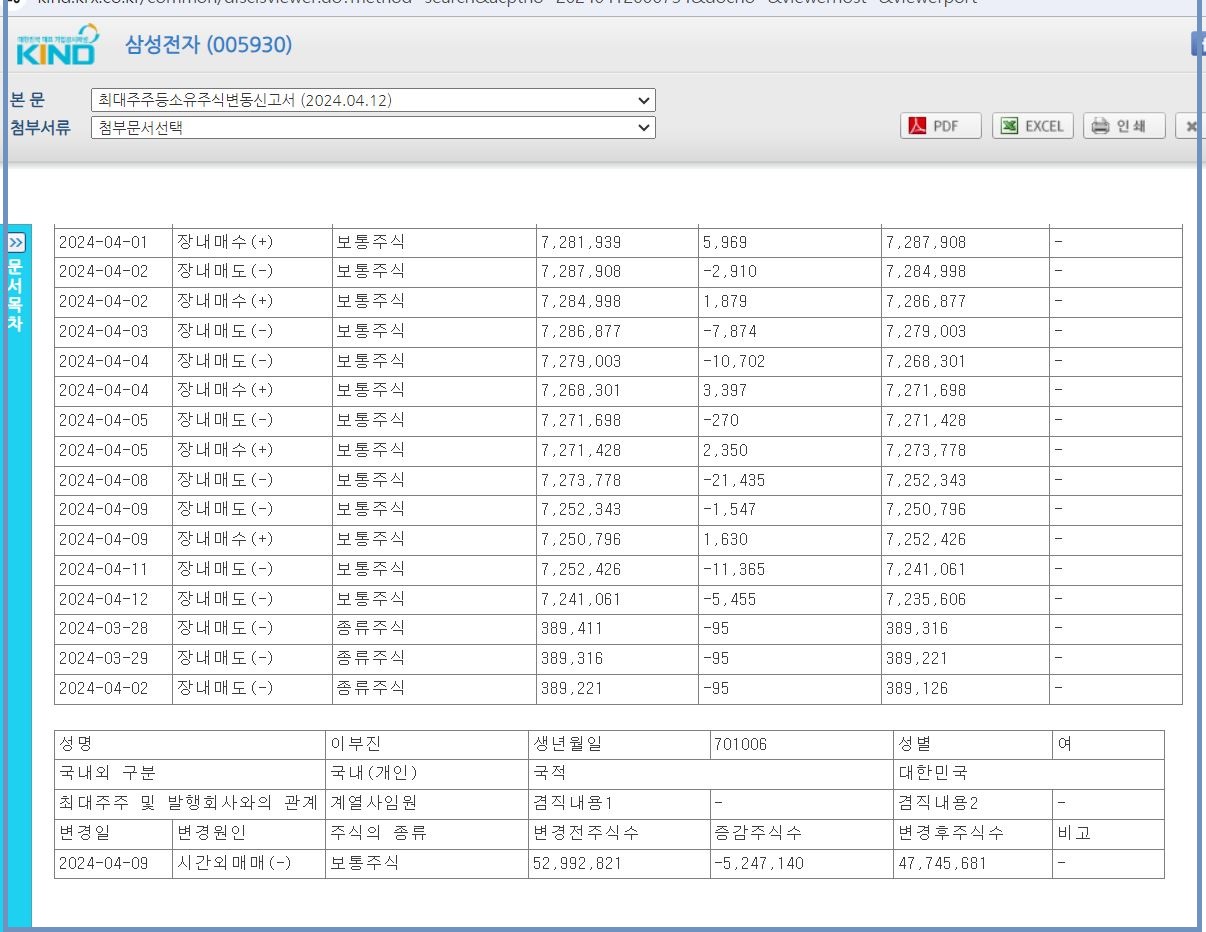Select the 주식의 종류 header cell
This screenshot has height=932, width=1206.
pyautogui.click(x=427, y=833)
